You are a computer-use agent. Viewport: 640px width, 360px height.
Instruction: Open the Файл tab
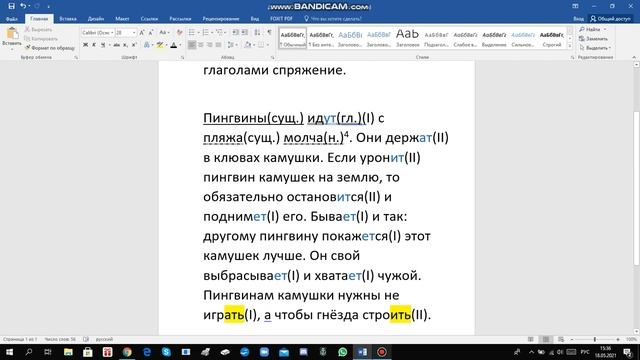point(12,19)
